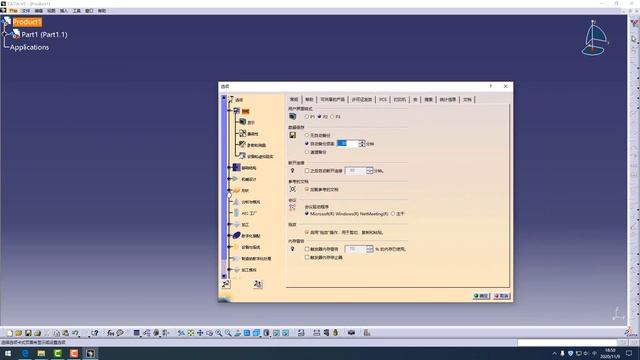Click the Shading render style icon
Viewport: 640px width, 360px height.
click(267, 333)
